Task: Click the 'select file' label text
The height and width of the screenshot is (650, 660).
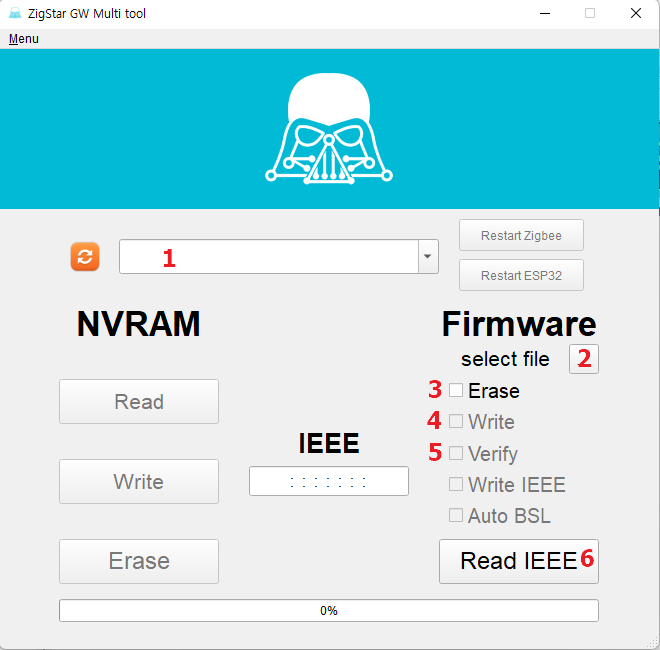Action: (505, 359)
